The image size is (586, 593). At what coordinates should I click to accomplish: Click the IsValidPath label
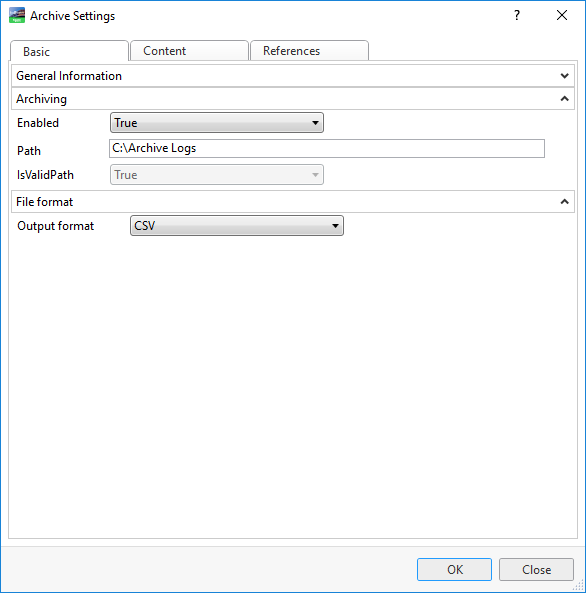[x=45, y=175]
